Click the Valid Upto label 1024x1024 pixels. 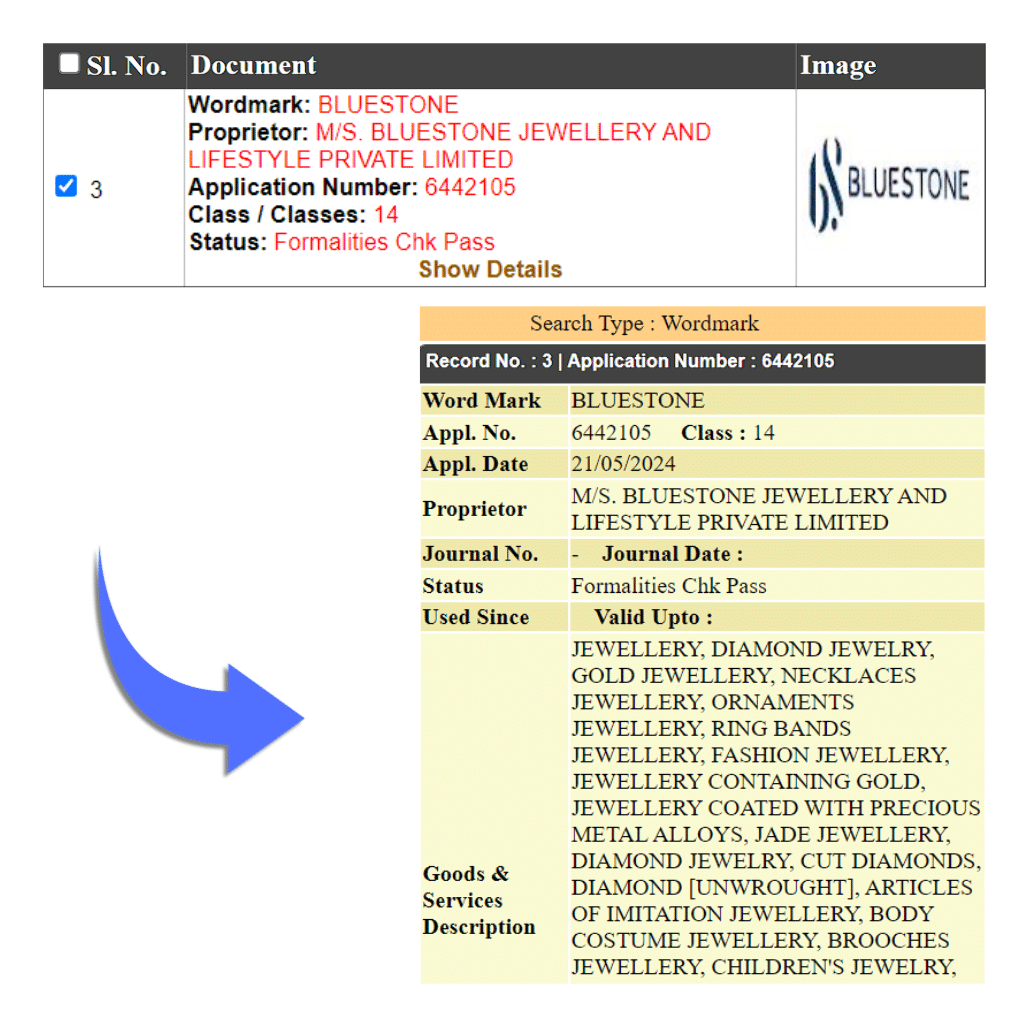653,617
